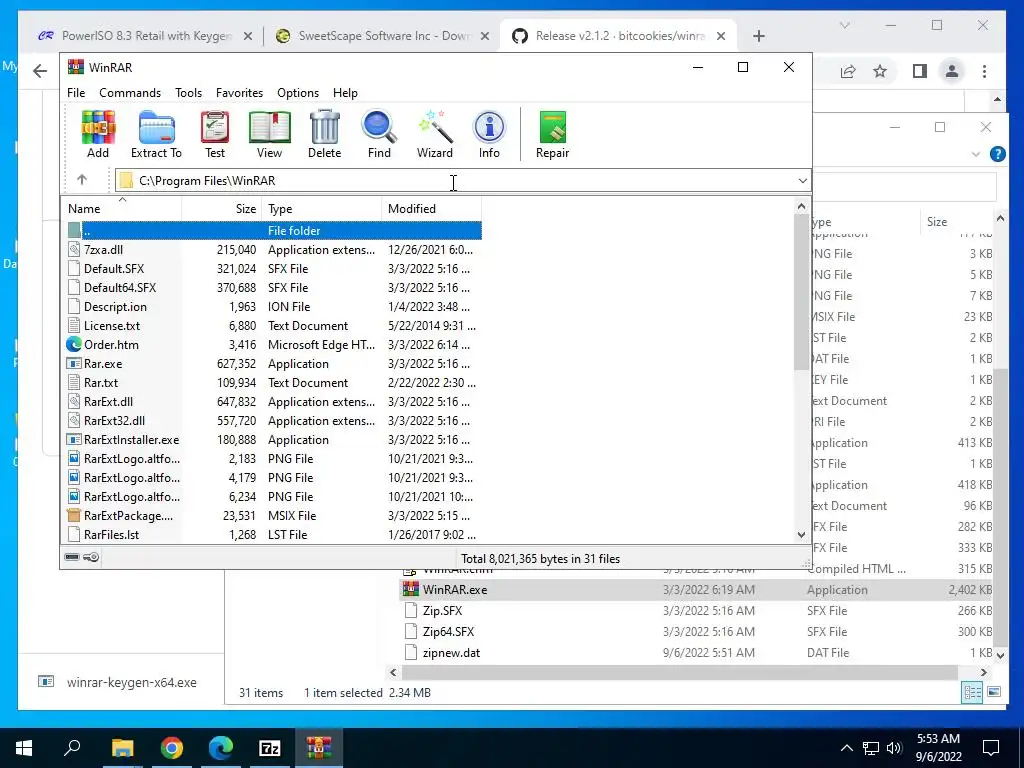Click the browser share icon
This screenshot has width=1024, height=768.
848,71
